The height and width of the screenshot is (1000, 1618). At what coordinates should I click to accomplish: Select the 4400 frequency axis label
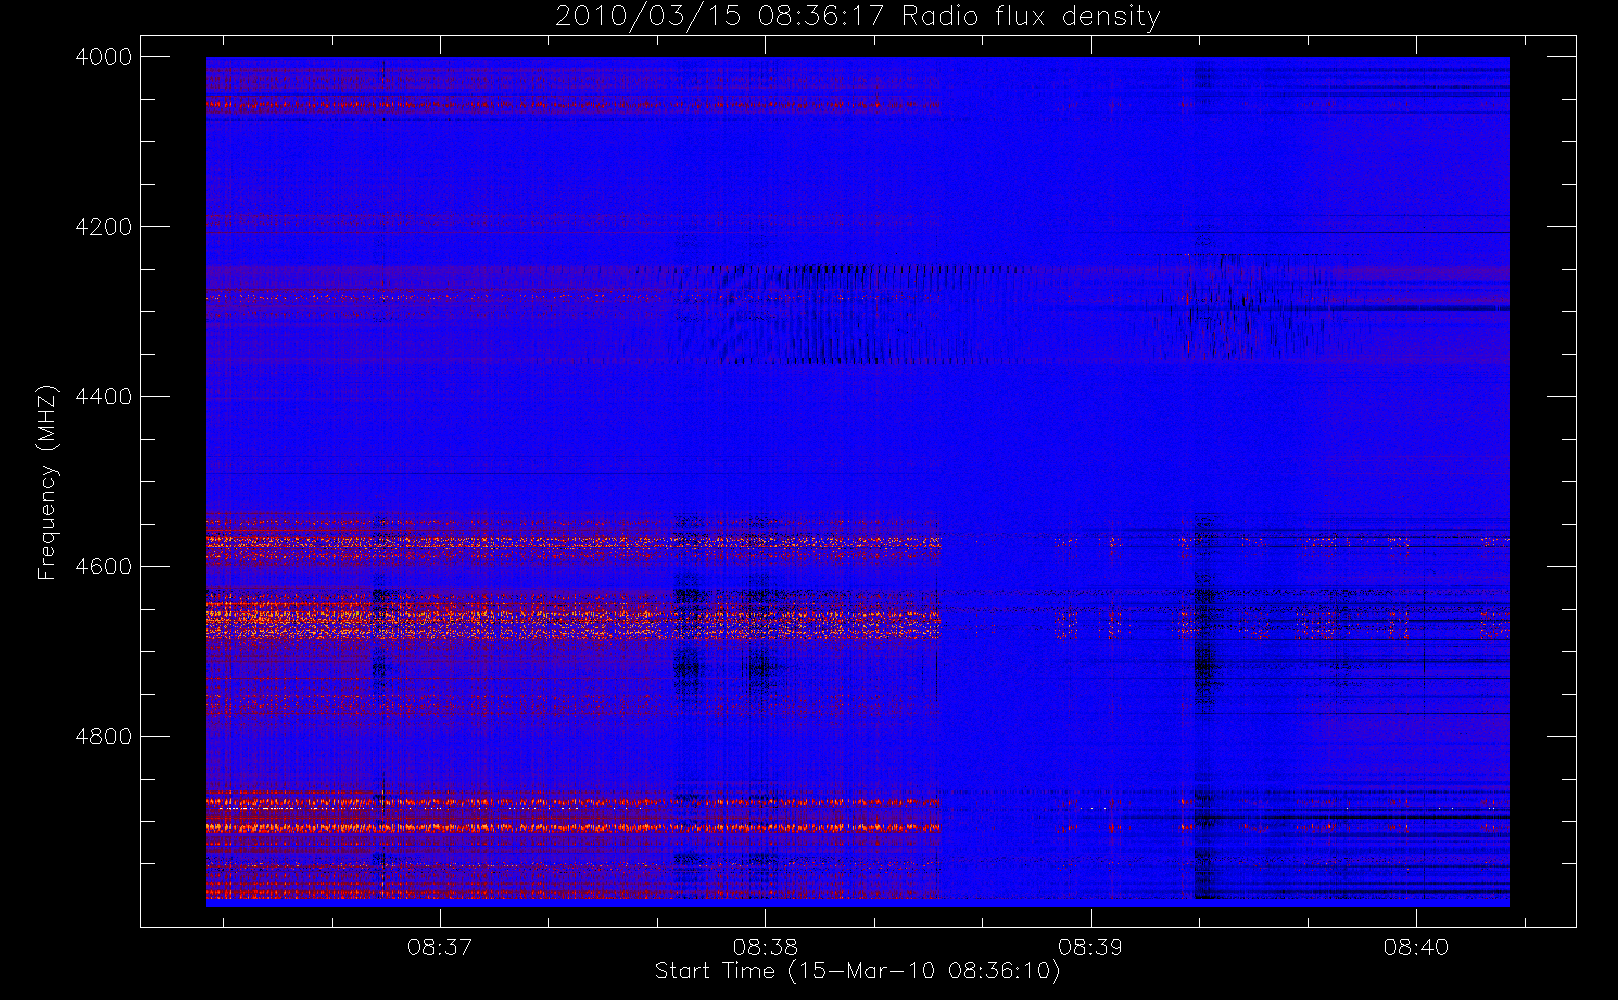point(104,397)
